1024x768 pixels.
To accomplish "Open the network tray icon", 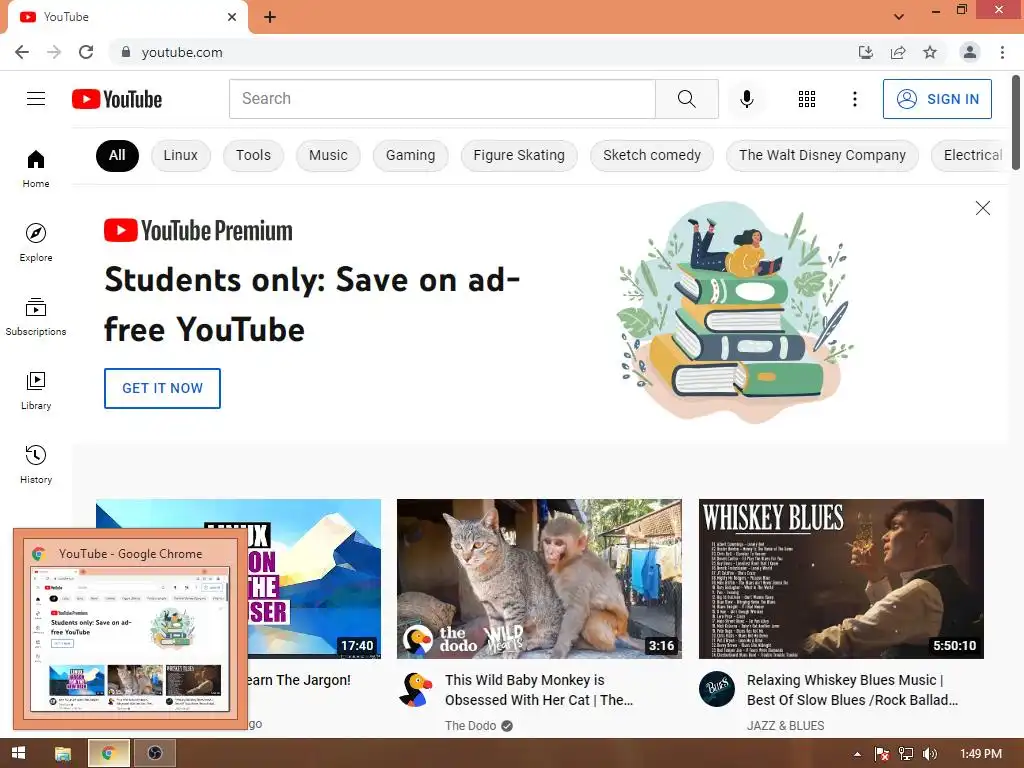I will (906, 754).
